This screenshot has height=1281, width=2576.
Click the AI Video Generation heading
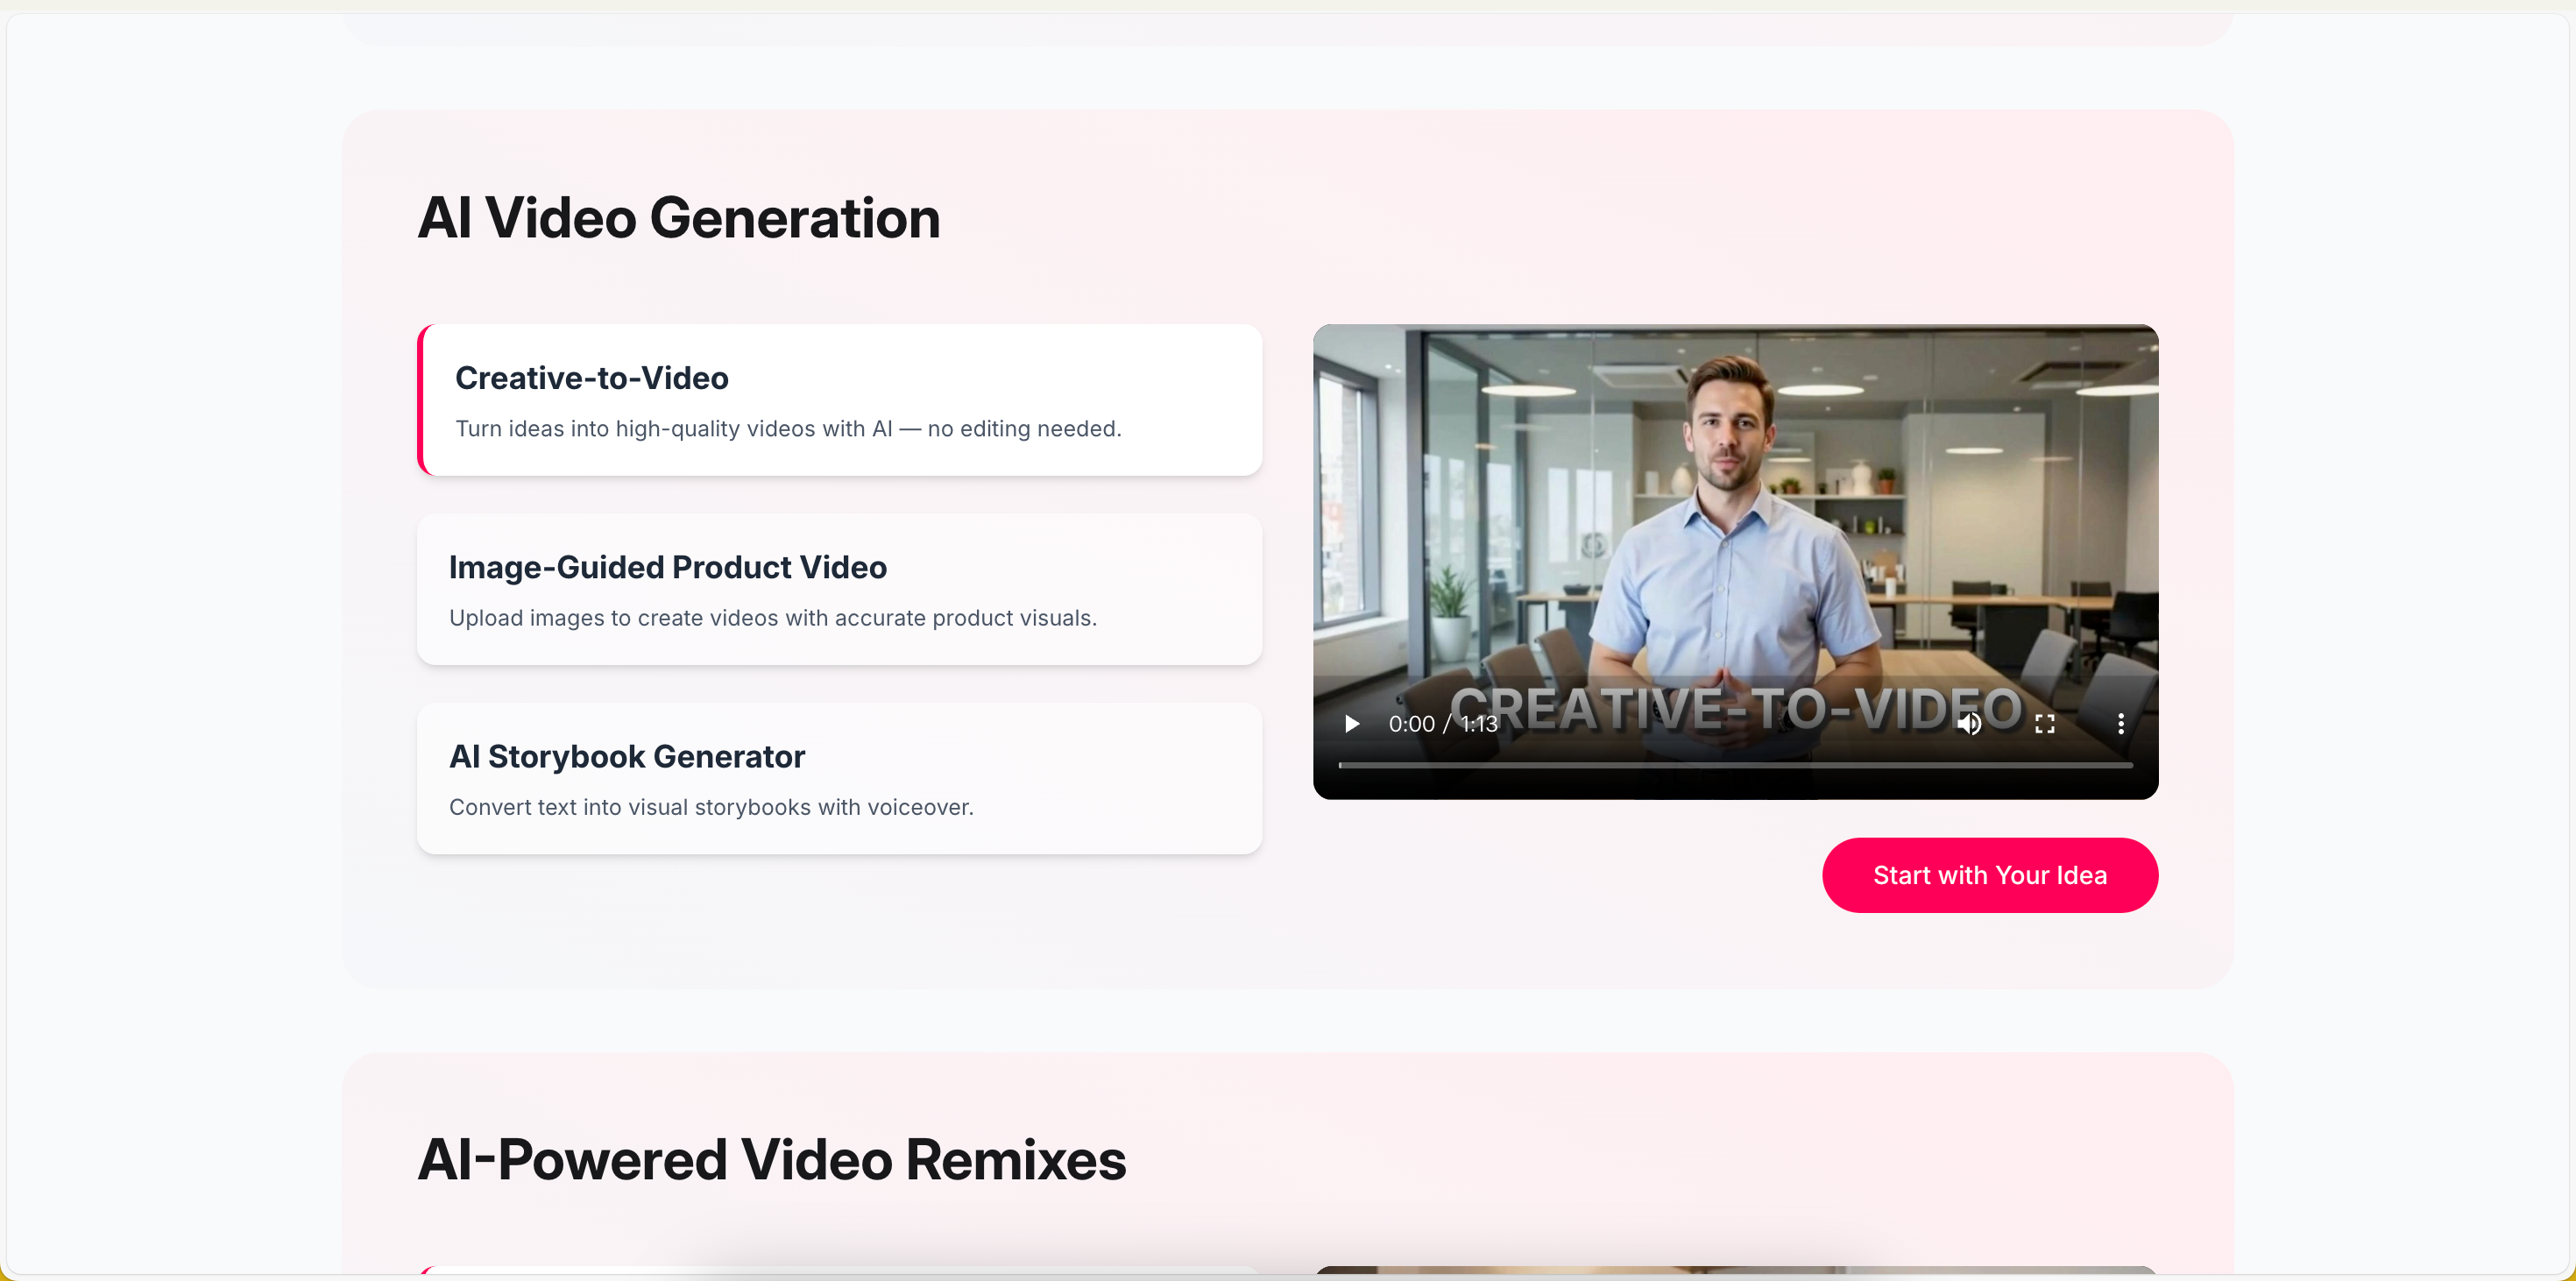tap(679, 218)
